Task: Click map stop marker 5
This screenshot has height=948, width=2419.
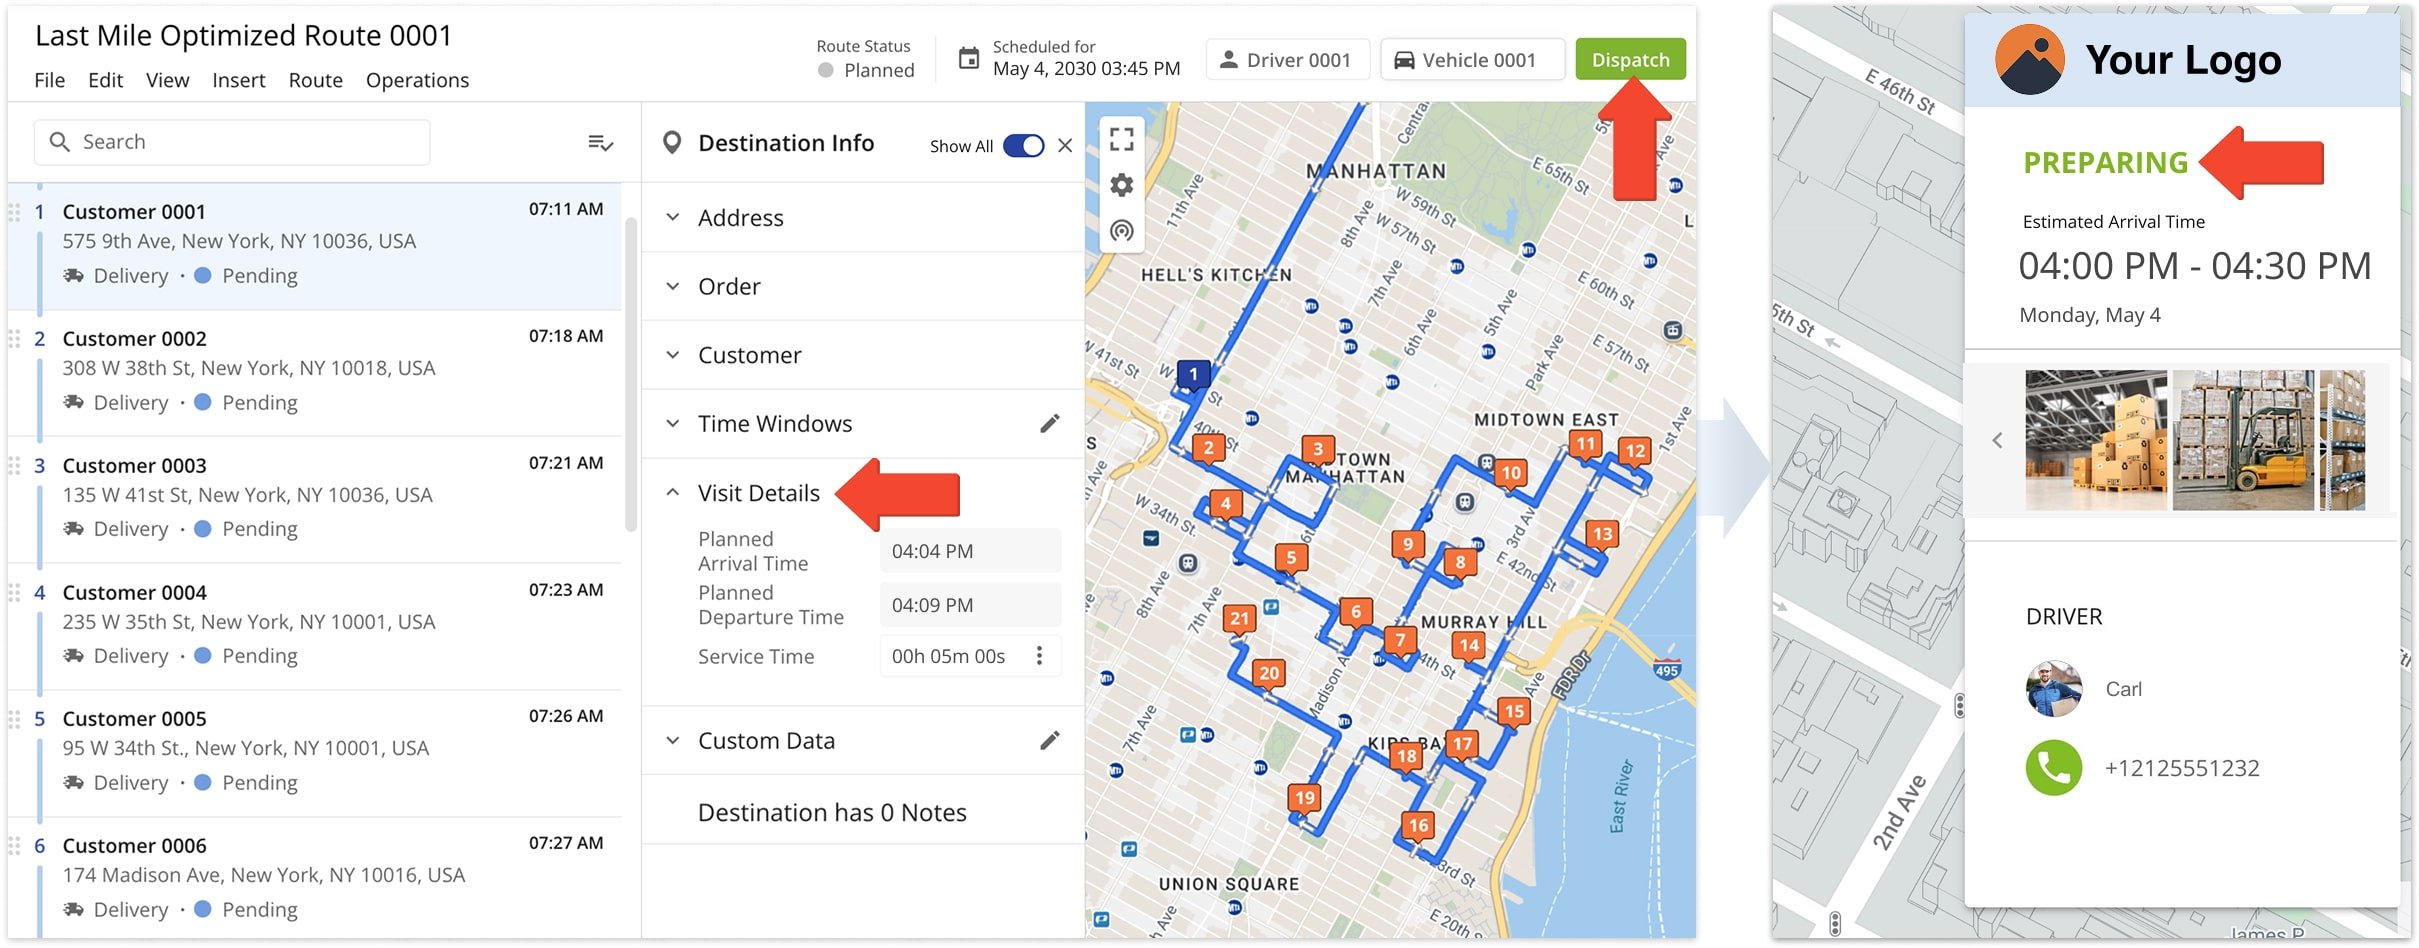Action: pos(1291,559)
